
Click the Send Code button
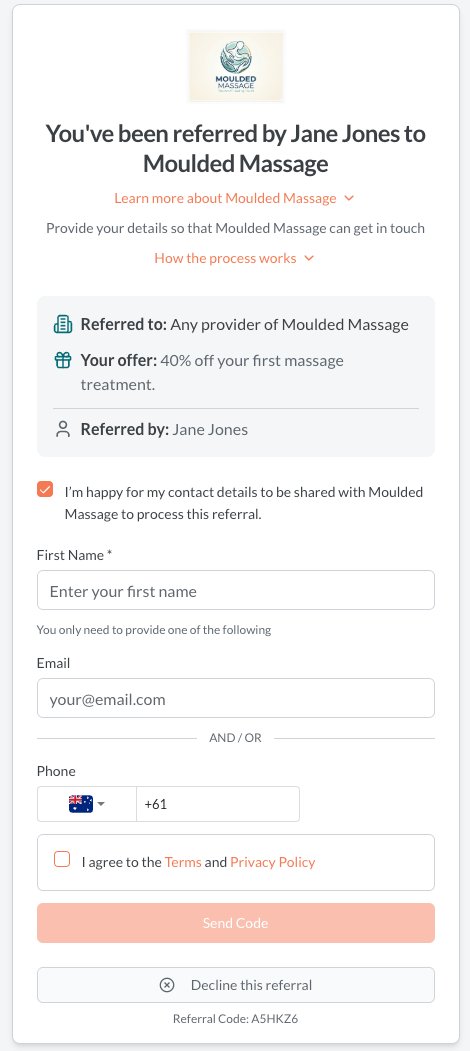(236, 923)
